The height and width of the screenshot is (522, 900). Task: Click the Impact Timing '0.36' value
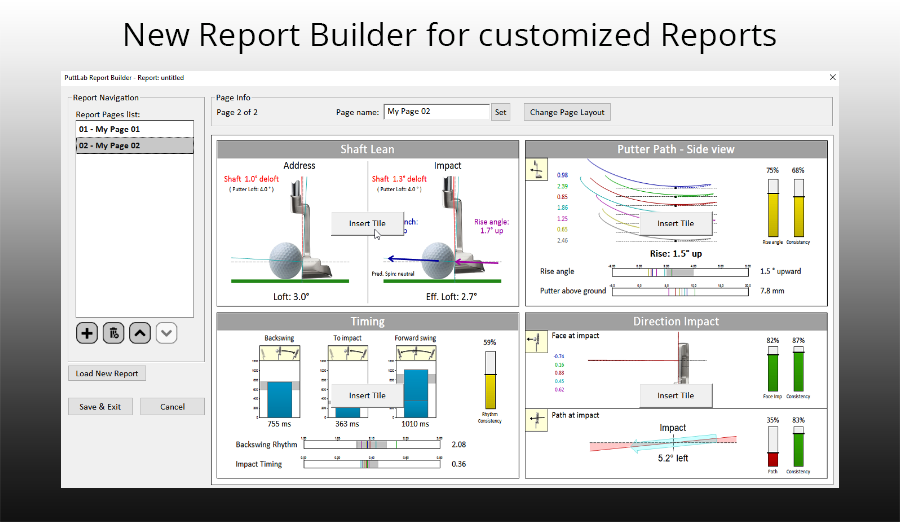[459, 464]
